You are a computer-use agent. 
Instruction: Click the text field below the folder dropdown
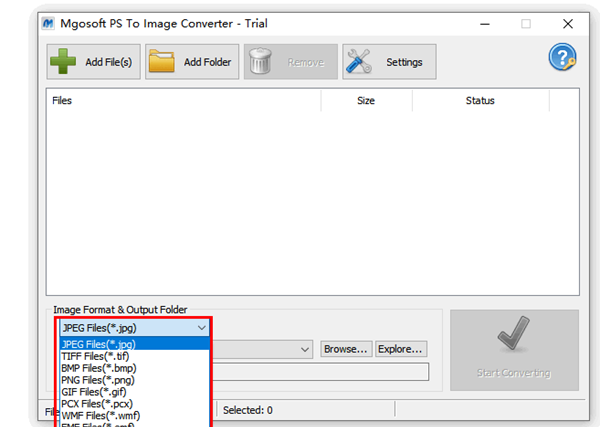click(x=321, y=372)
